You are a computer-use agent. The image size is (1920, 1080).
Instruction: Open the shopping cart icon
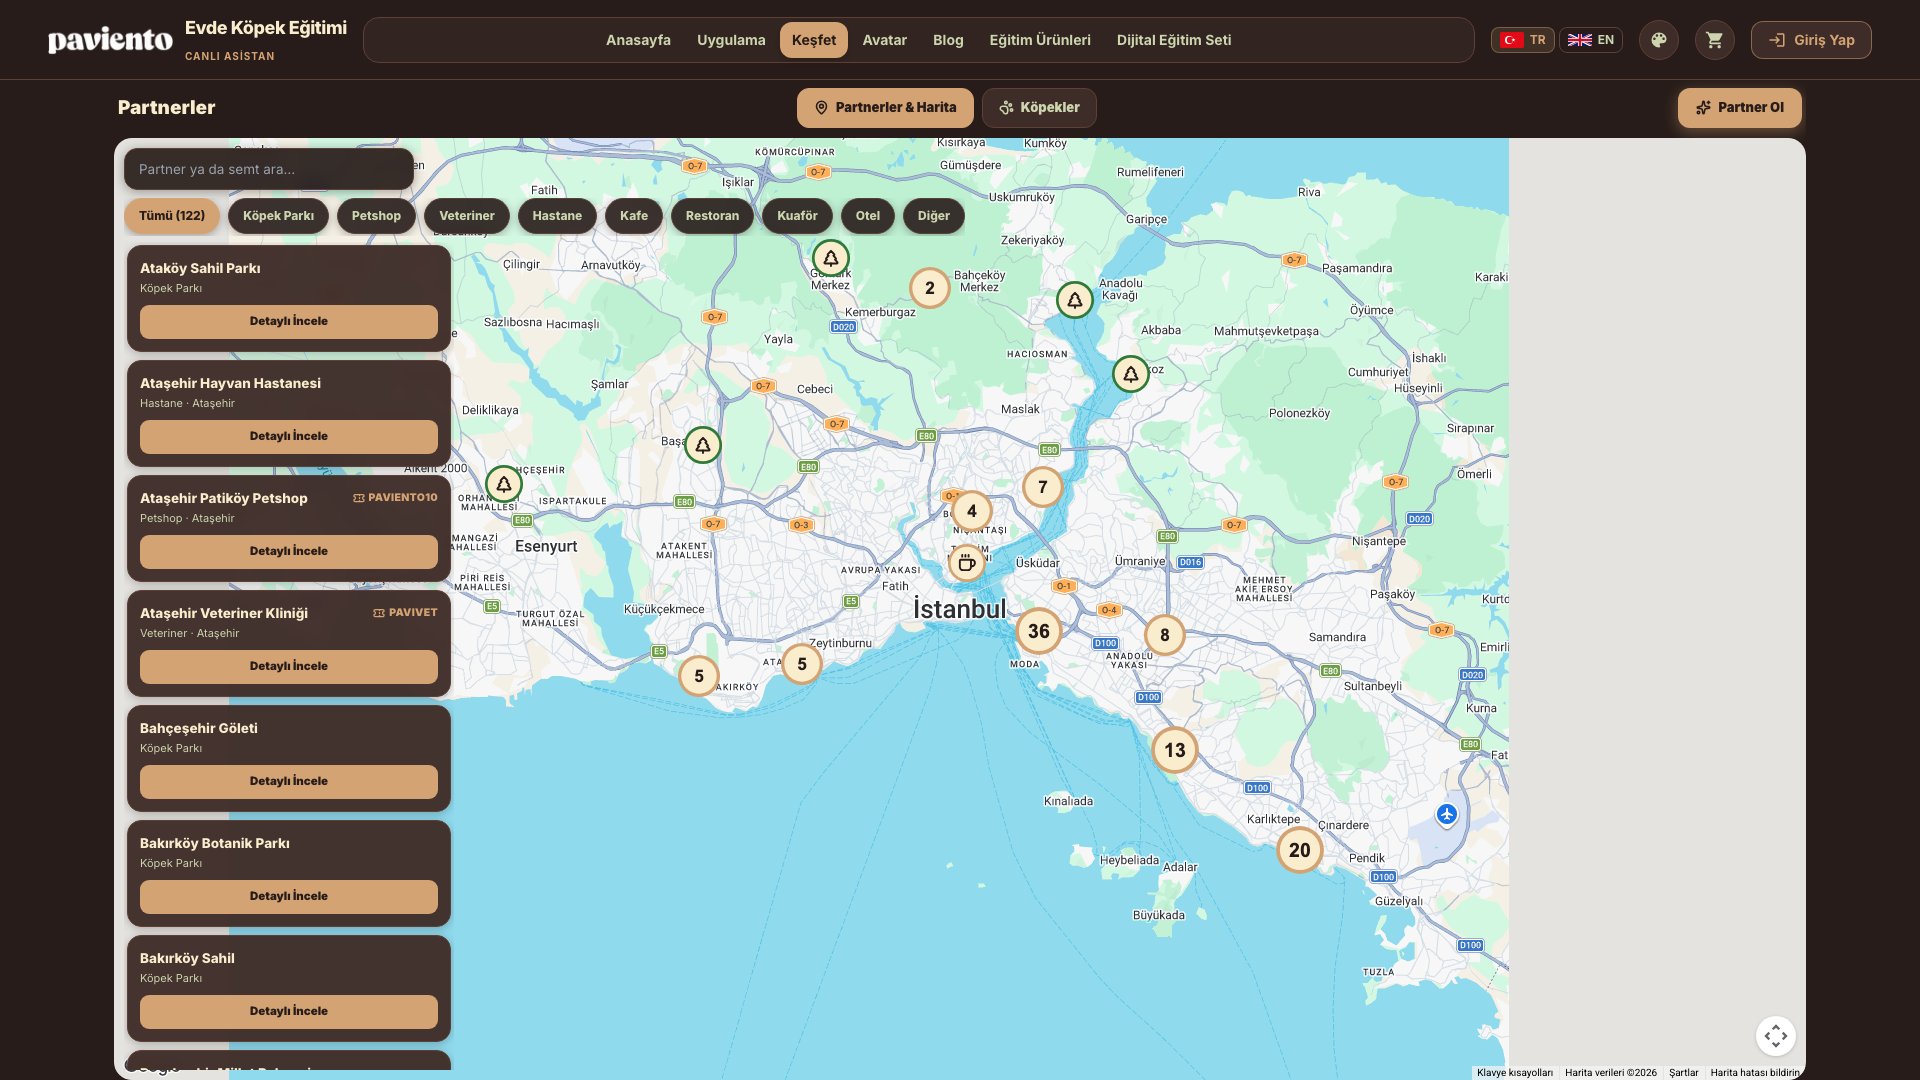tap(1715, 40)
